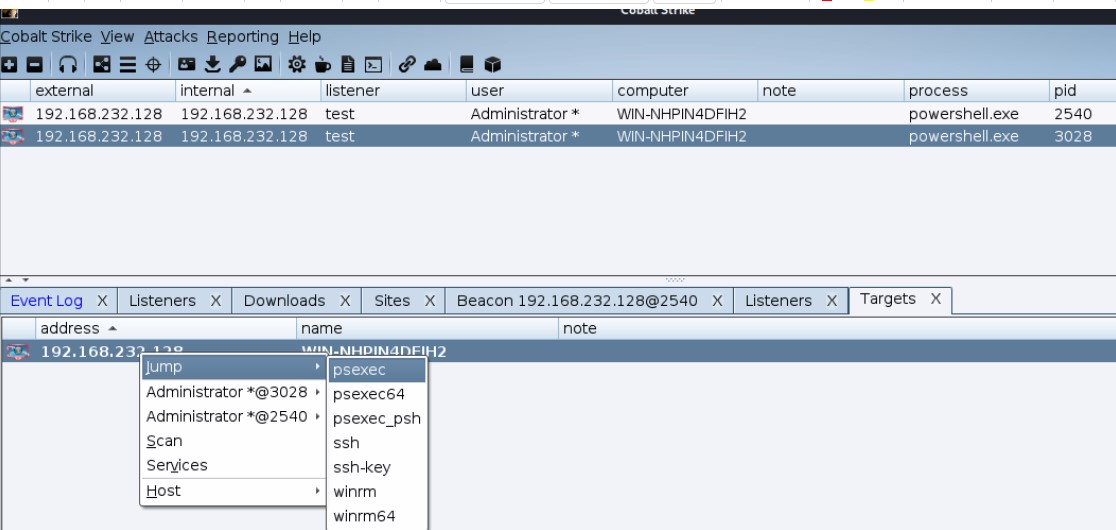View keystrokes via the key icon
Image resolution: width=1116 pixels, height=530 pixels.
tap(238, 65)
